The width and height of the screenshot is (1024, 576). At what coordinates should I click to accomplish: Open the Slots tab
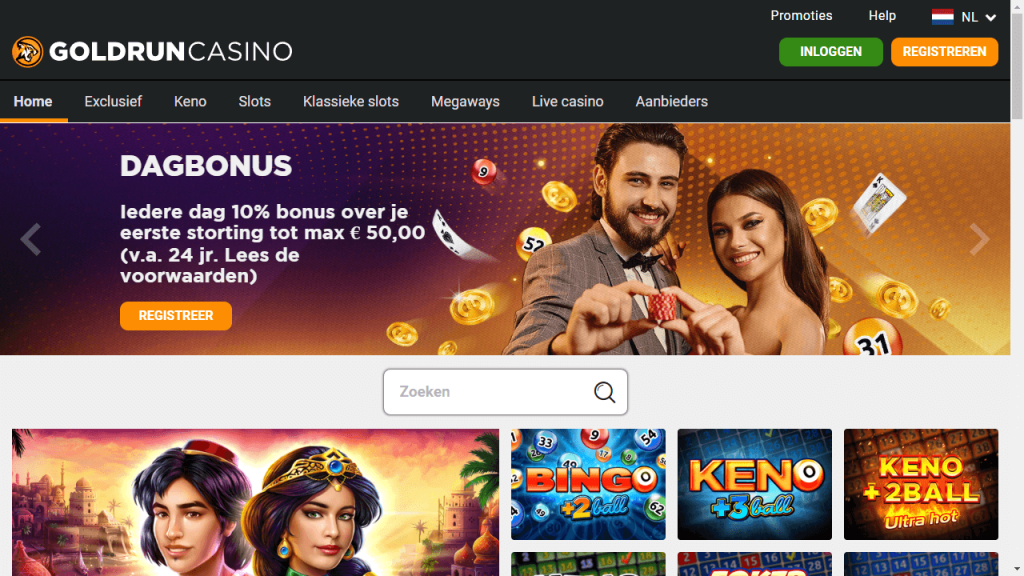coord(255,101)
